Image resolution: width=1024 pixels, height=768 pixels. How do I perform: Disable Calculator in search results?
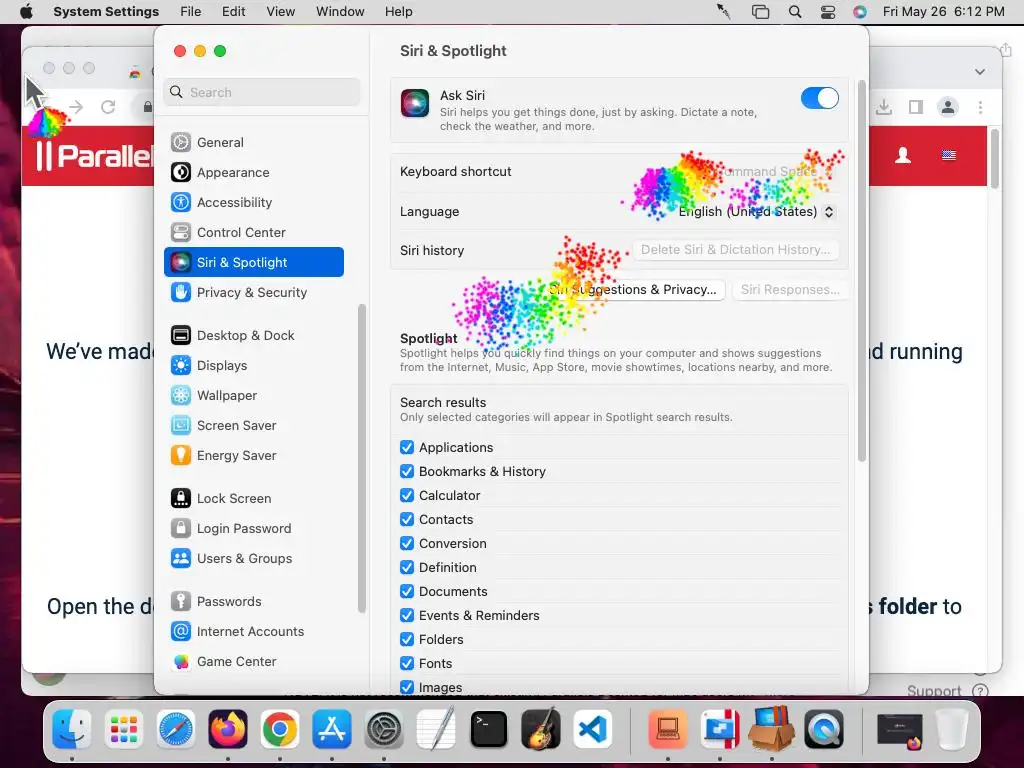point(407,496)
